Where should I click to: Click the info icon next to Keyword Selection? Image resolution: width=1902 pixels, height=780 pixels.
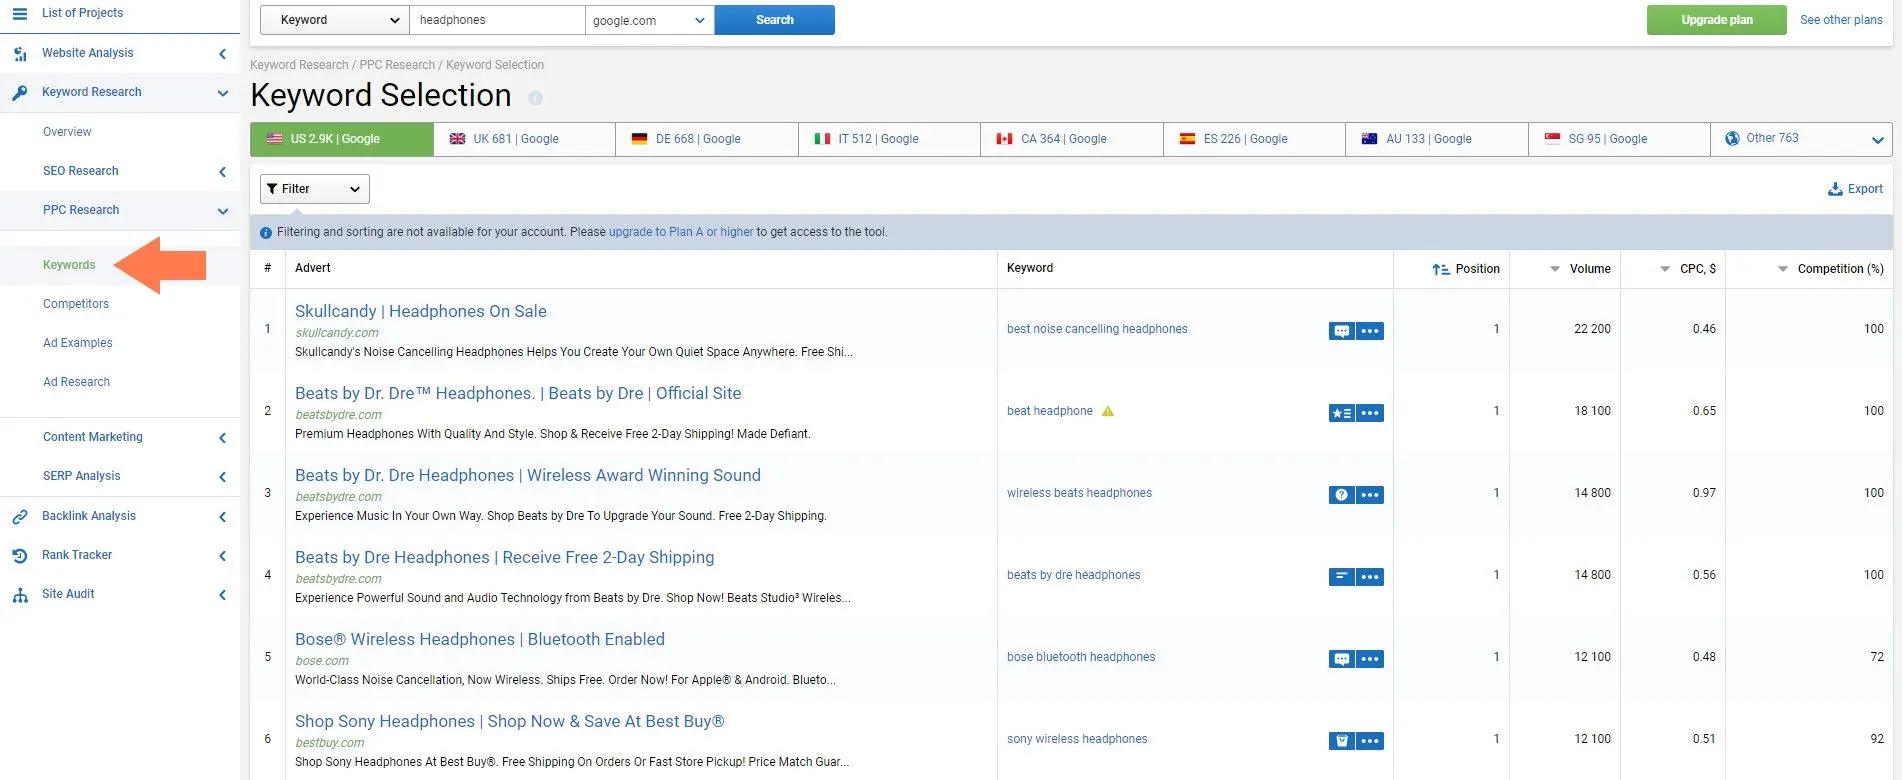(x=535, y=98)
